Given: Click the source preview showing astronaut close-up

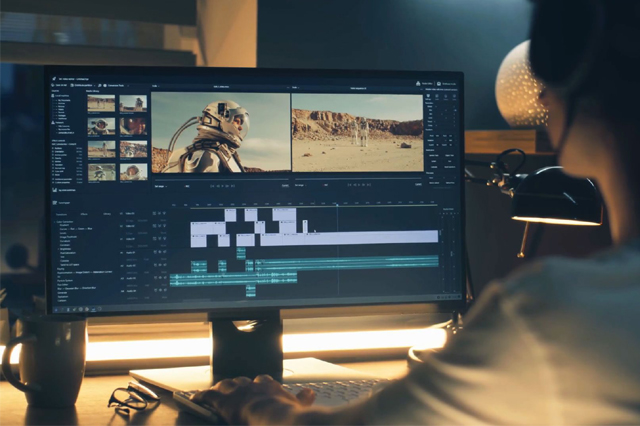Looking at the screenshot, I should [x=220, y=132].
